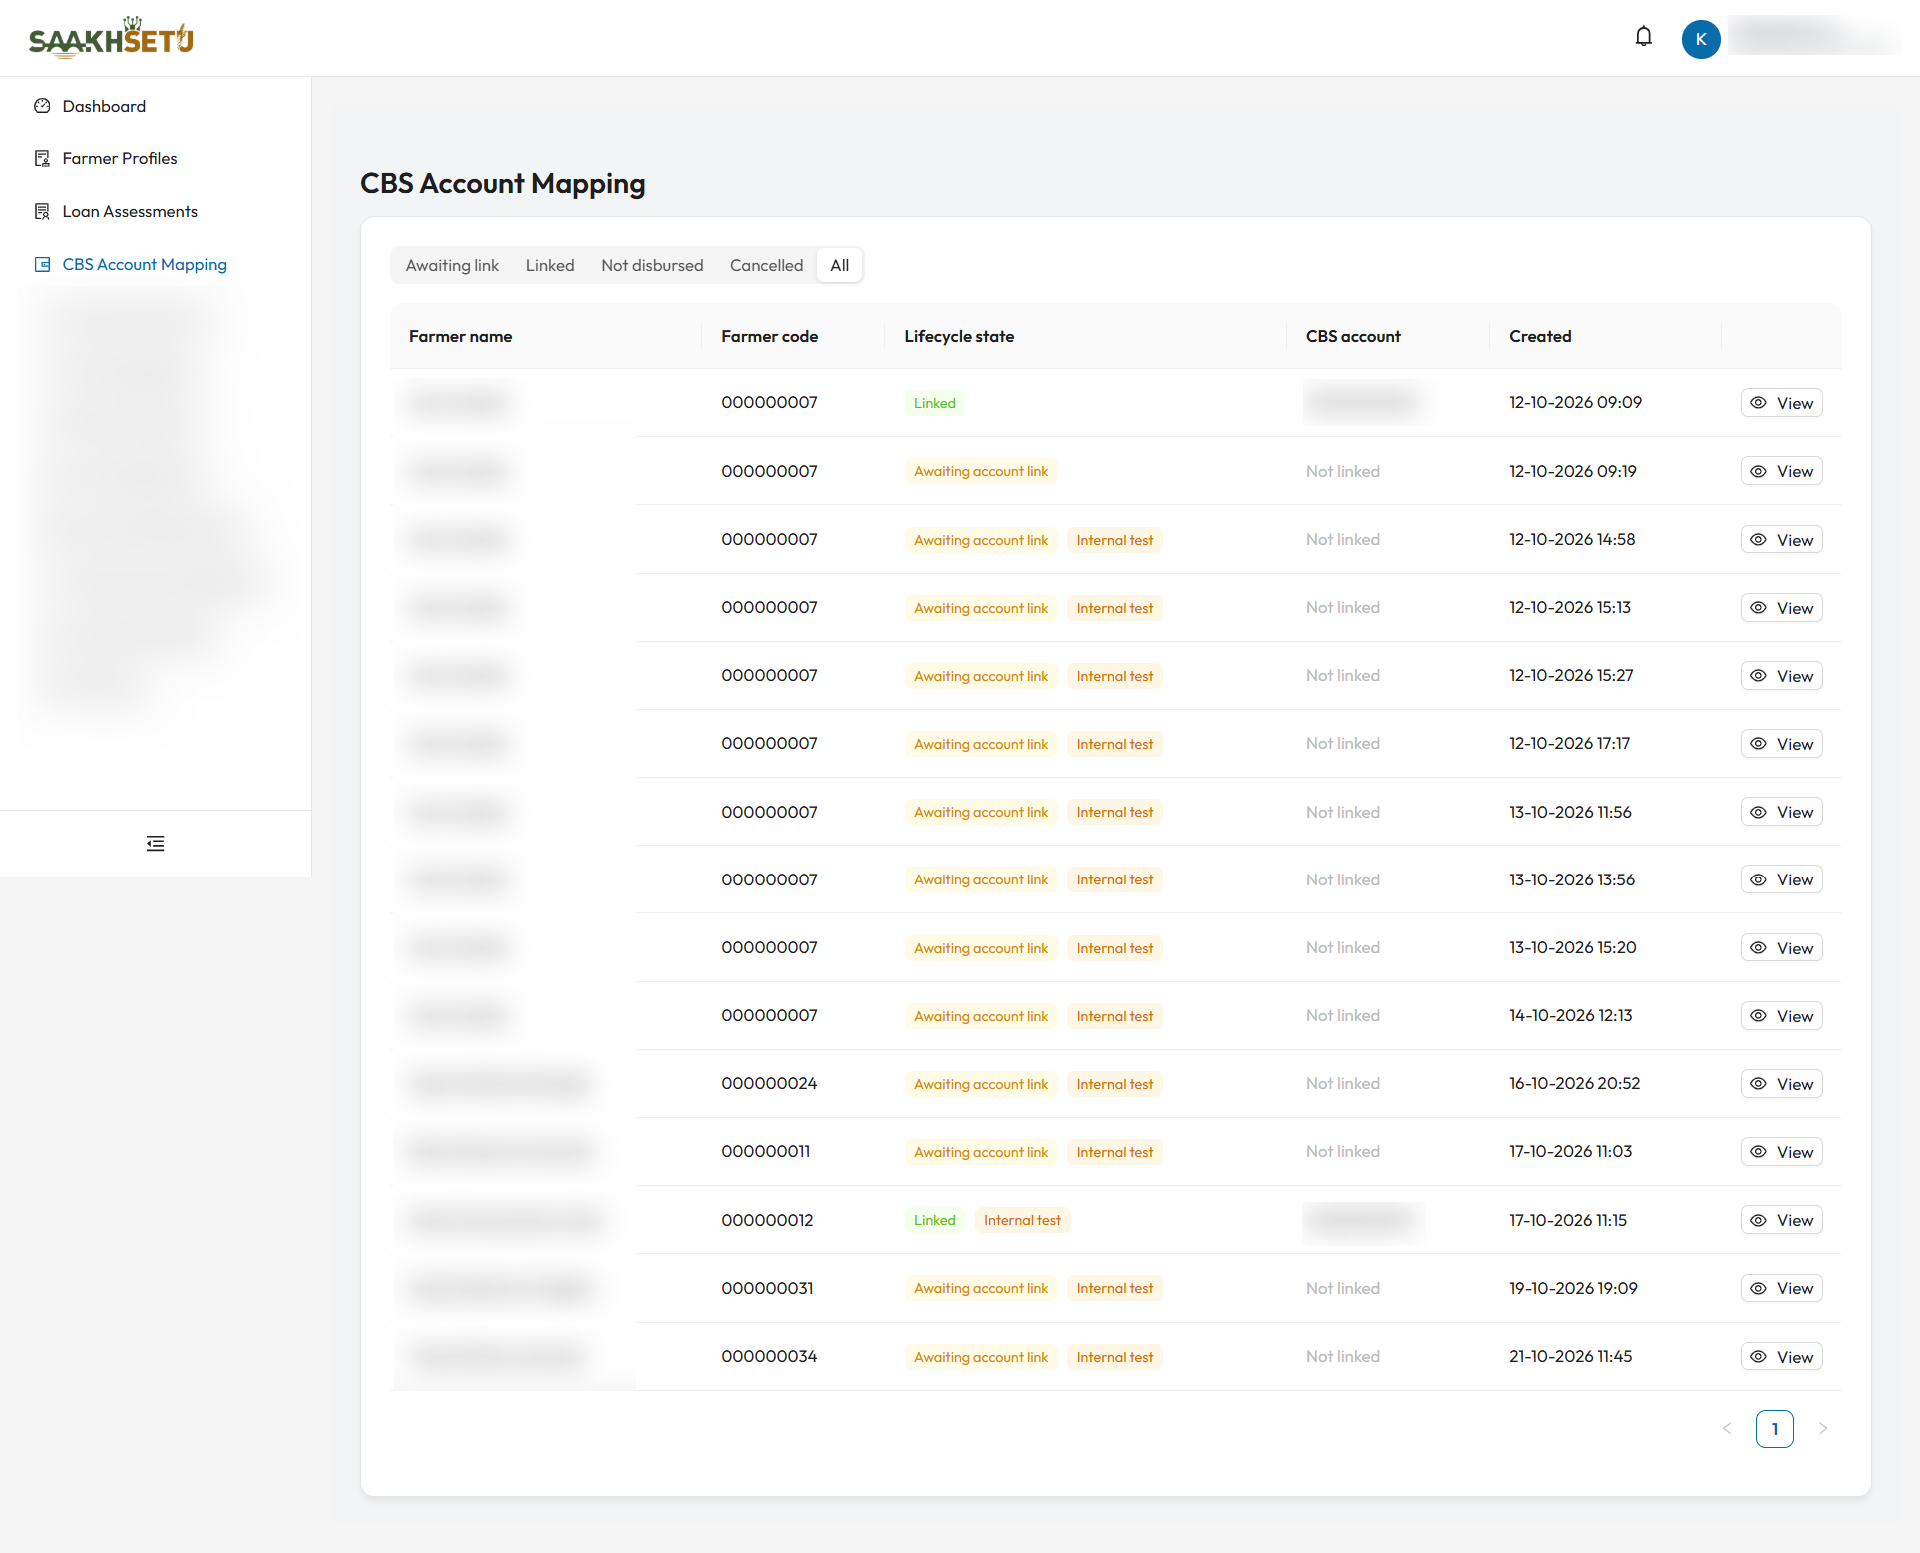
Task: Switch to Awaiting link tab
Action: point(452,265)
